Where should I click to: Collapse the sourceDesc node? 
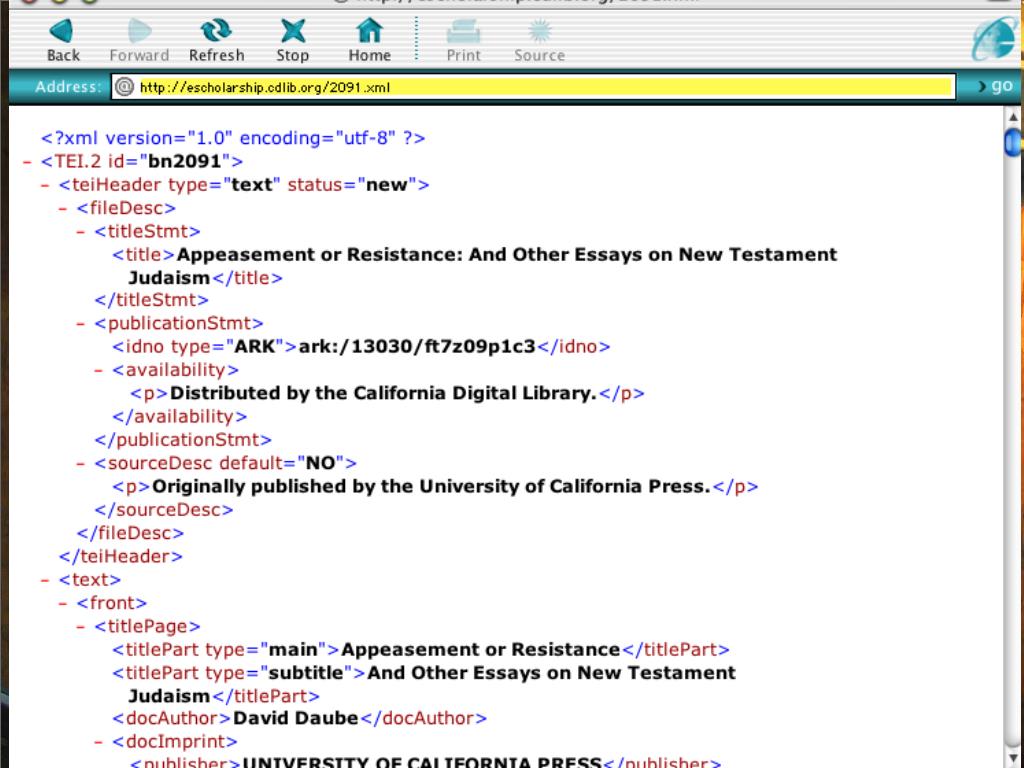coord(80,463)
